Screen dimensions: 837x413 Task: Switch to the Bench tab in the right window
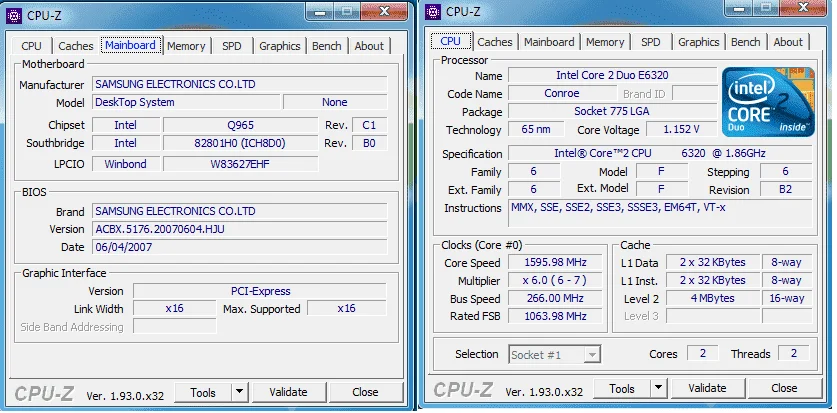746,42
